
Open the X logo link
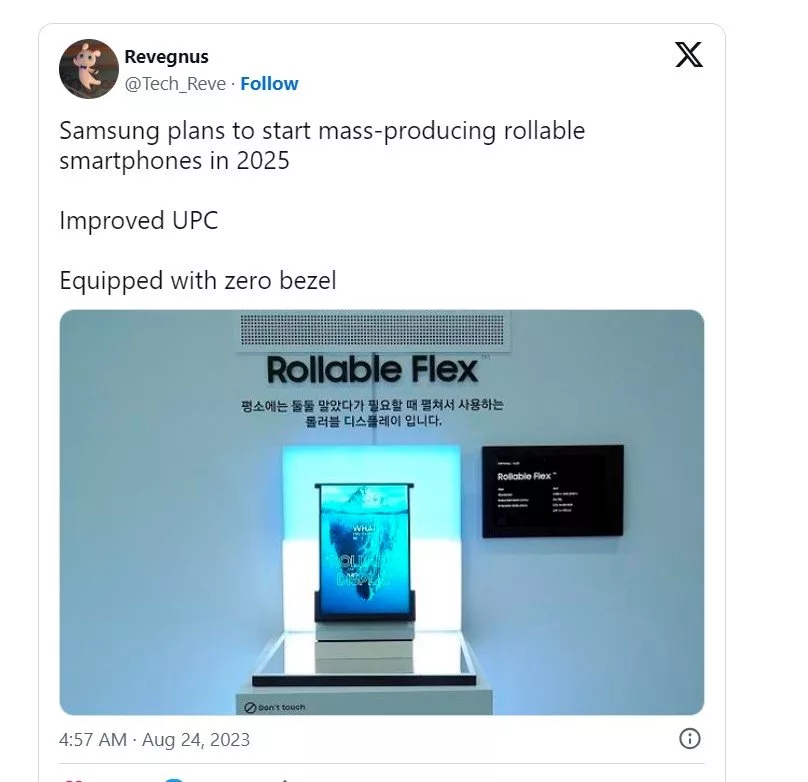pos(689,55)
